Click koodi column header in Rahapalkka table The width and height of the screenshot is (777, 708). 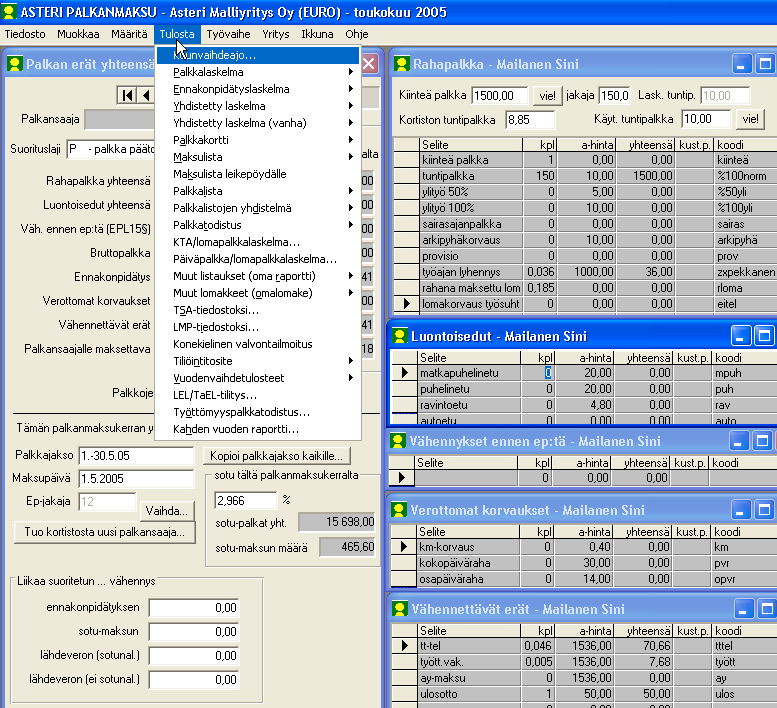[x=745, y=145]
